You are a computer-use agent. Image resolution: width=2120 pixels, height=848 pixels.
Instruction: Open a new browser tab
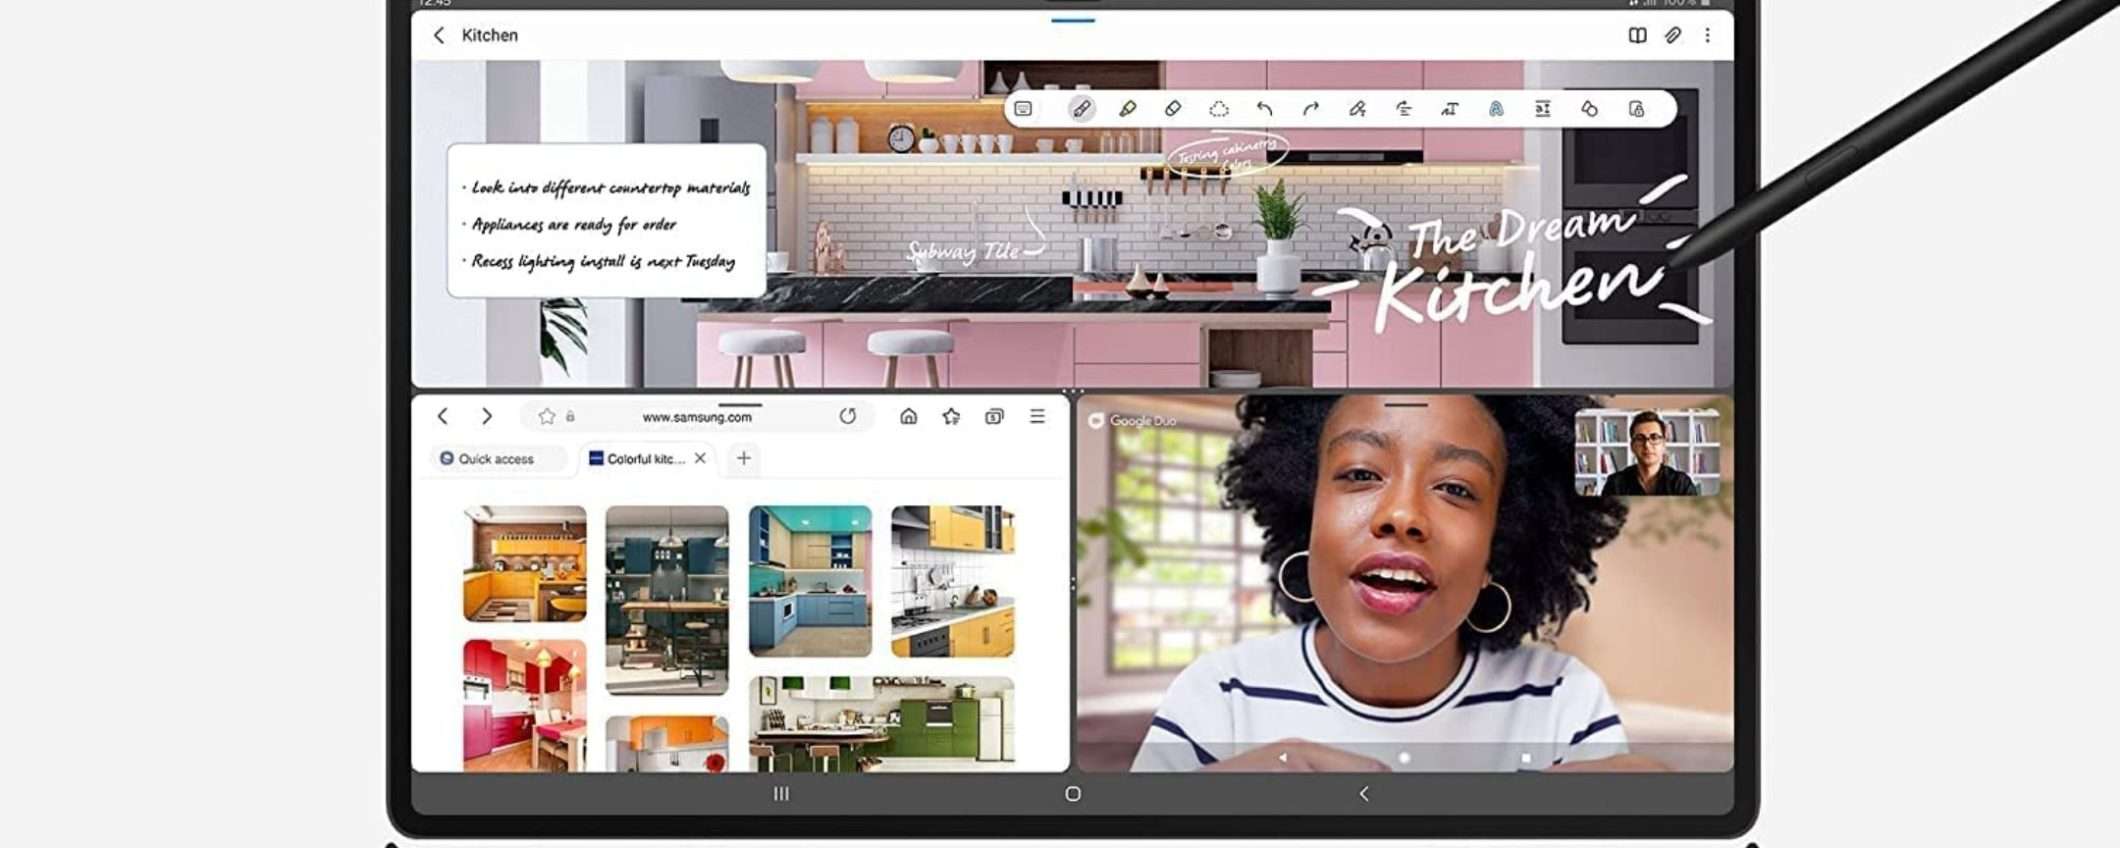pos(744,459)
